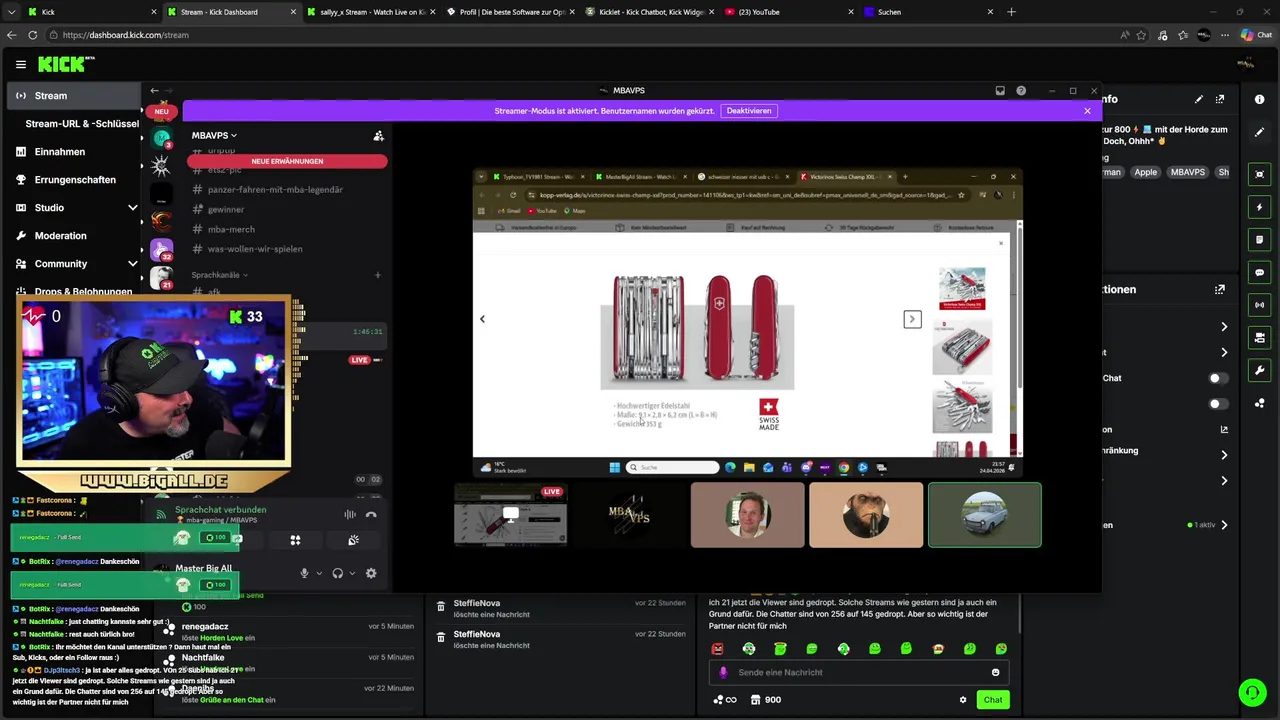Toggle the switch below the Chat switch
The width and height of the screenshot is (1280, 720).
click(1218, 404)
